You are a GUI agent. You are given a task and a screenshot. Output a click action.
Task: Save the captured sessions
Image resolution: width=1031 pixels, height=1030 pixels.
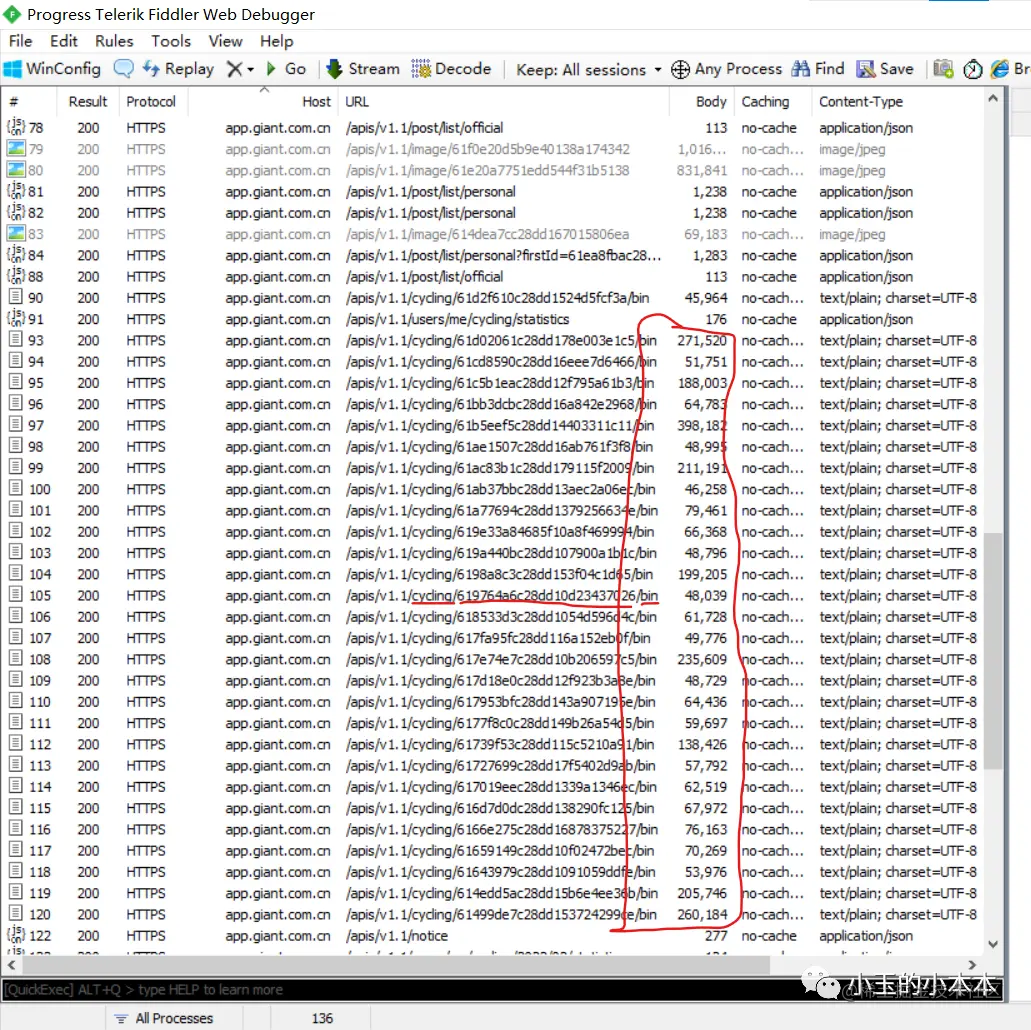[885, 69]
